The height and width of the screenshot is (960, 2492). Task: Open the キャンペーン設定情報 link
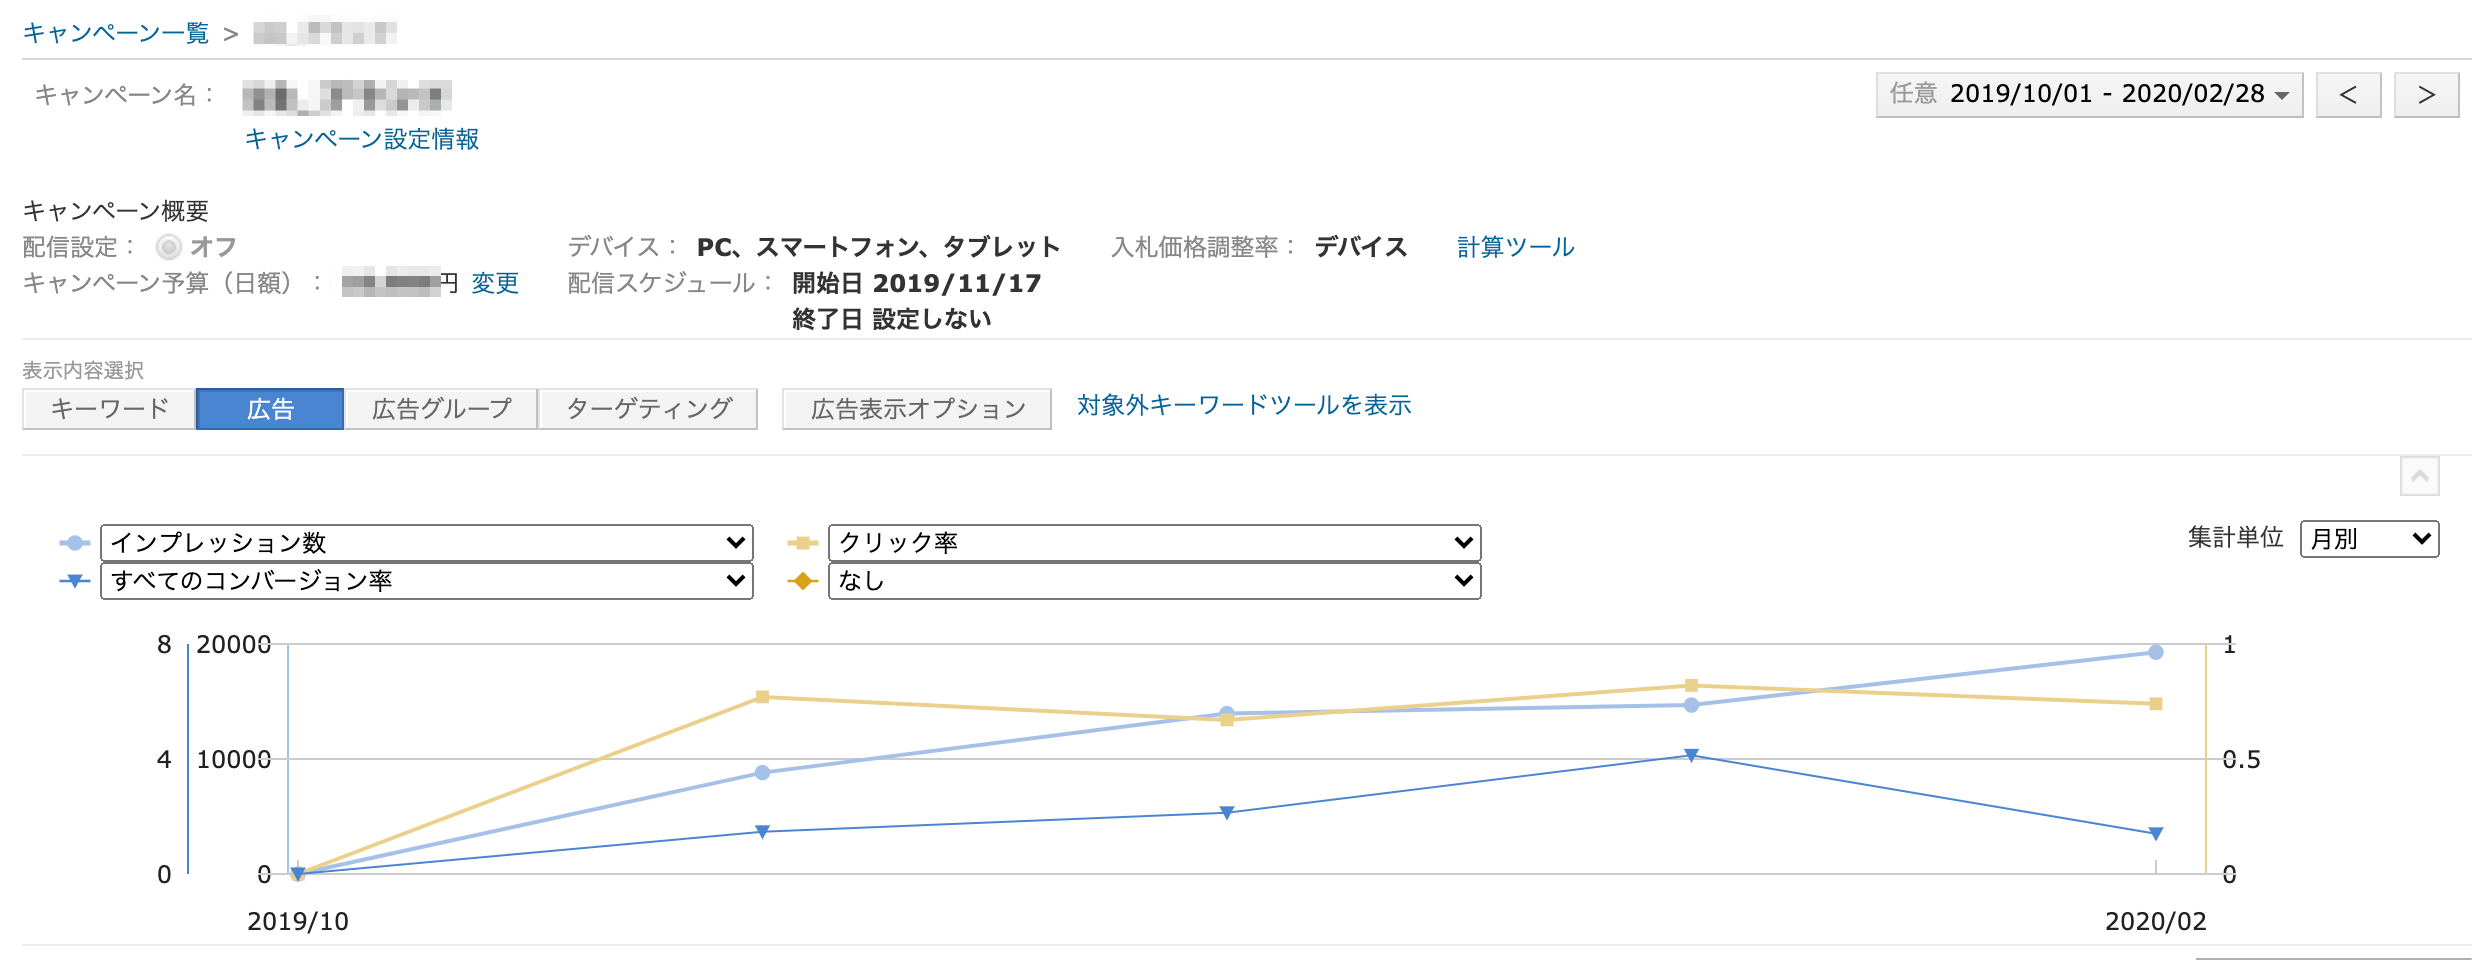361,139
